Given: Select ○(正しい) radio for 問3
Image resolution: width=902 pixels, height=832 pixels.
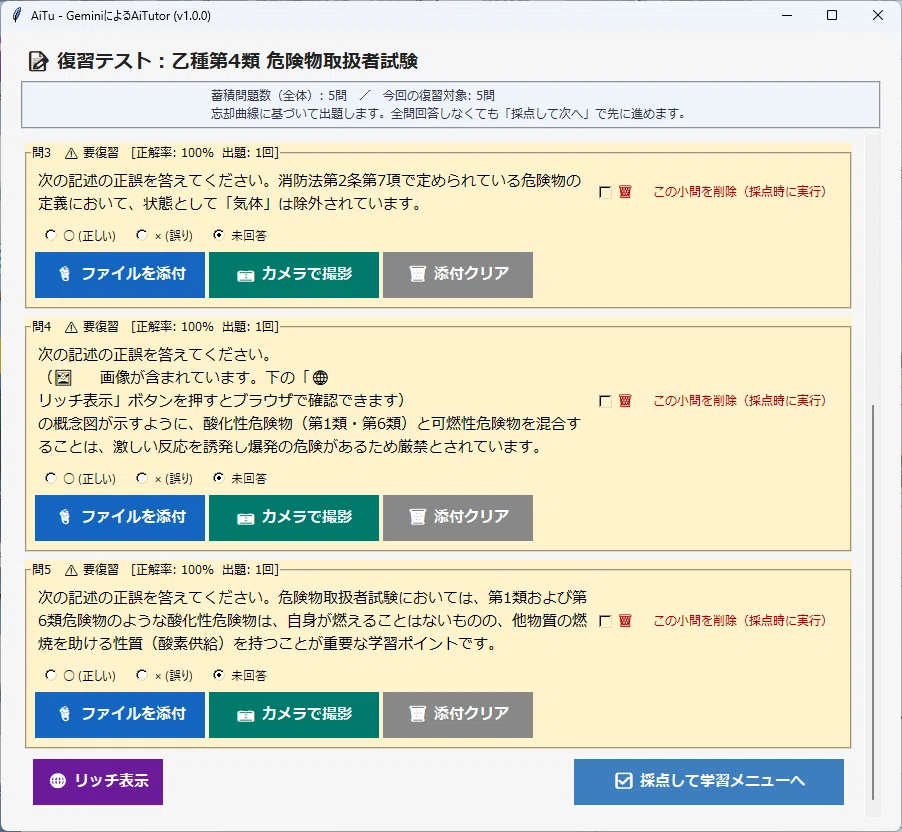Looking at the screenshot, I should pyautogui.click(x=51, y=235).
